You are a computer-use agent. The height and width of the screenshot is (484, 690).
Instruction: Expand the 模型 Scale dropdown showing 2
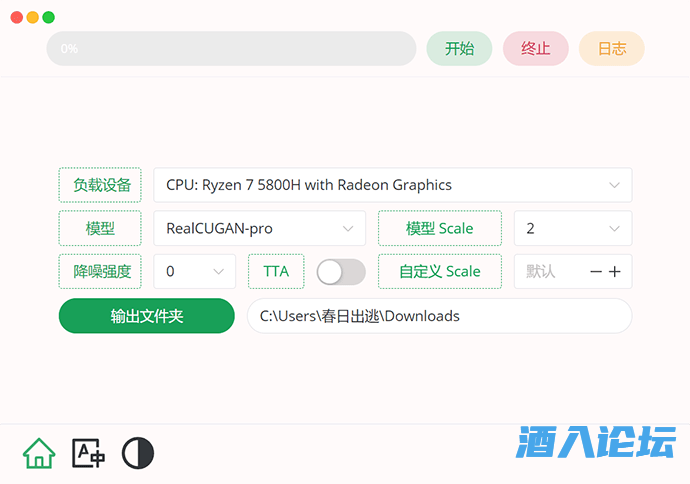pos(572,228)
